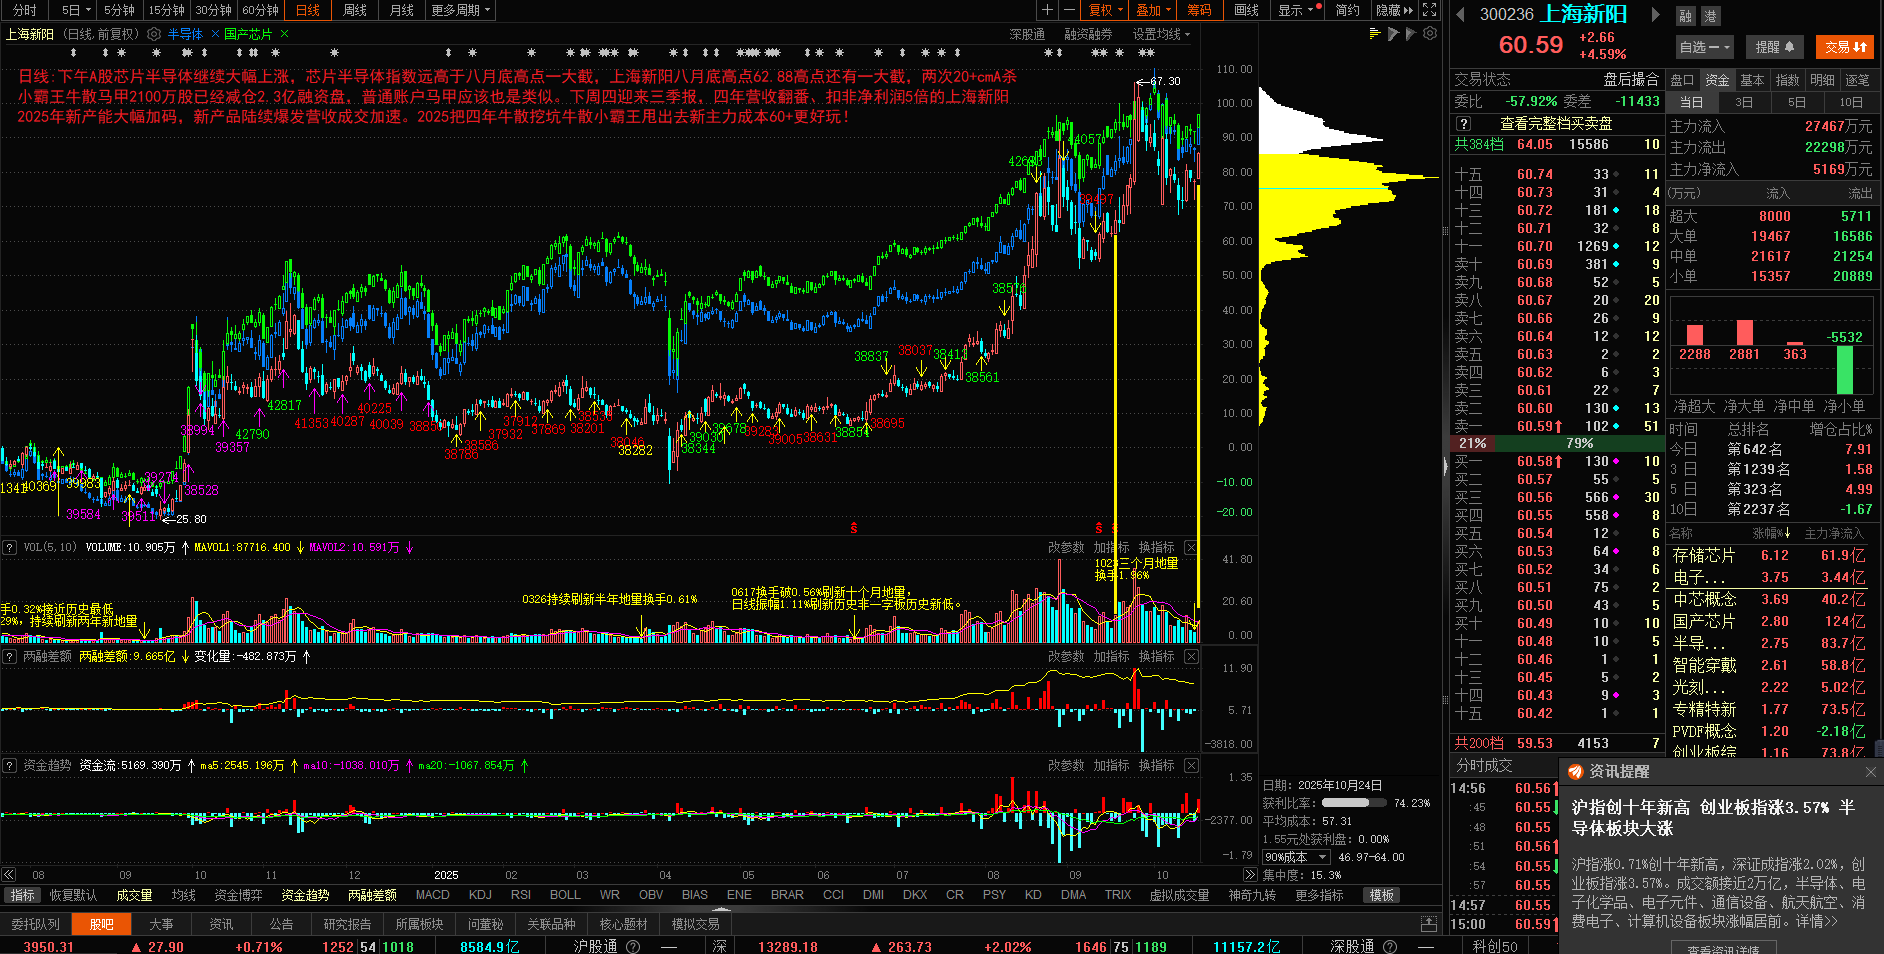Open gear settings icon at chart top-right

[1430, 34]
